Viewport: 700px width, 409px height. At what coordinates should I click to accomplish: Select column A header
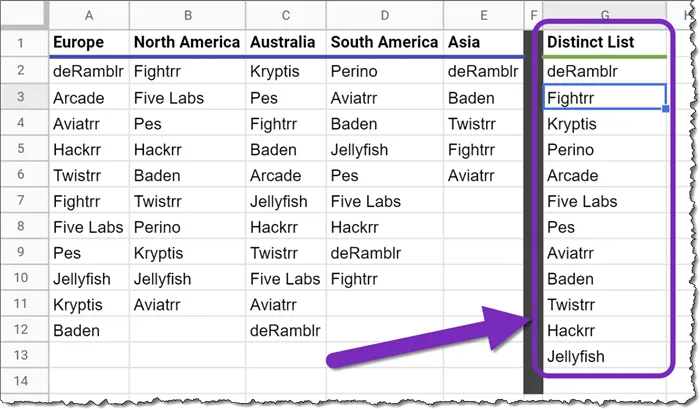pos(89,14)
